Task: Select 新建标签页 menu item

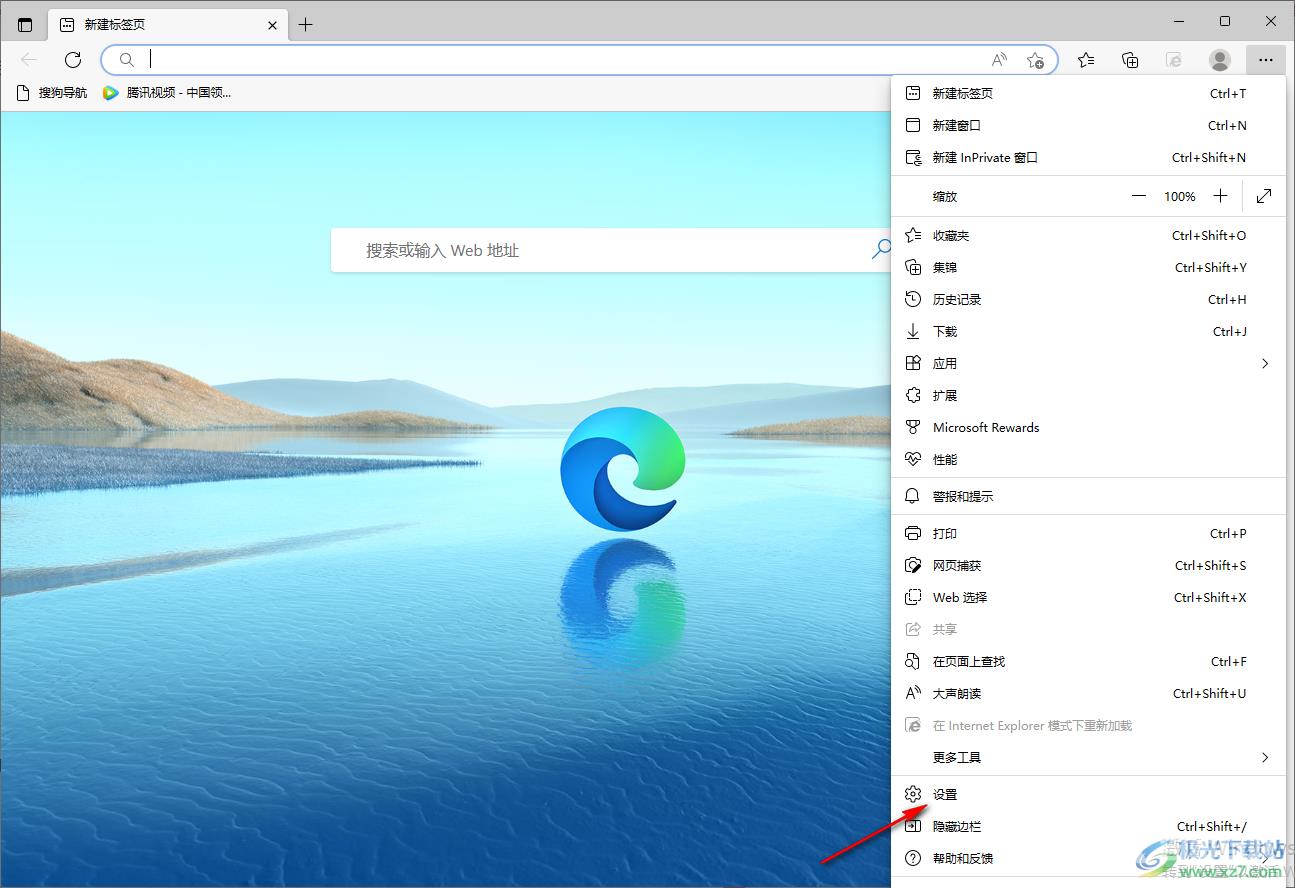Action: (1088, 93)
